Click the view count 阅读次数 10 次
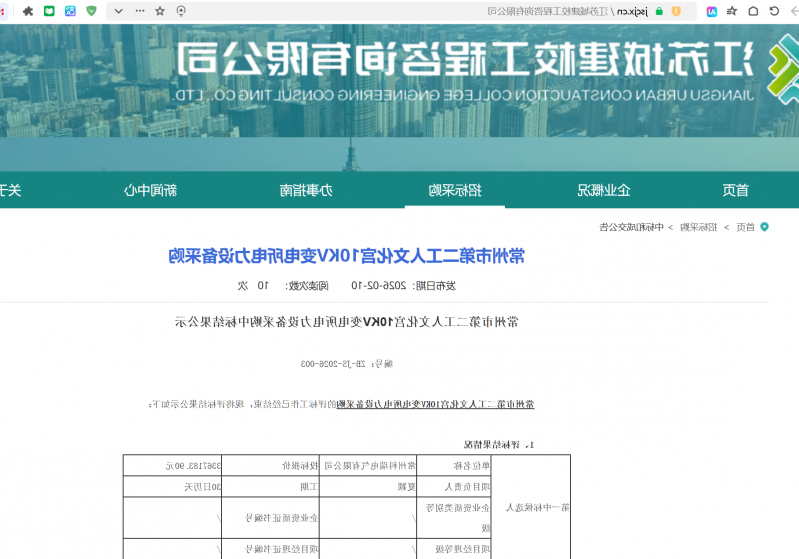The image size is (799, 559). click(x=283, y=286)
